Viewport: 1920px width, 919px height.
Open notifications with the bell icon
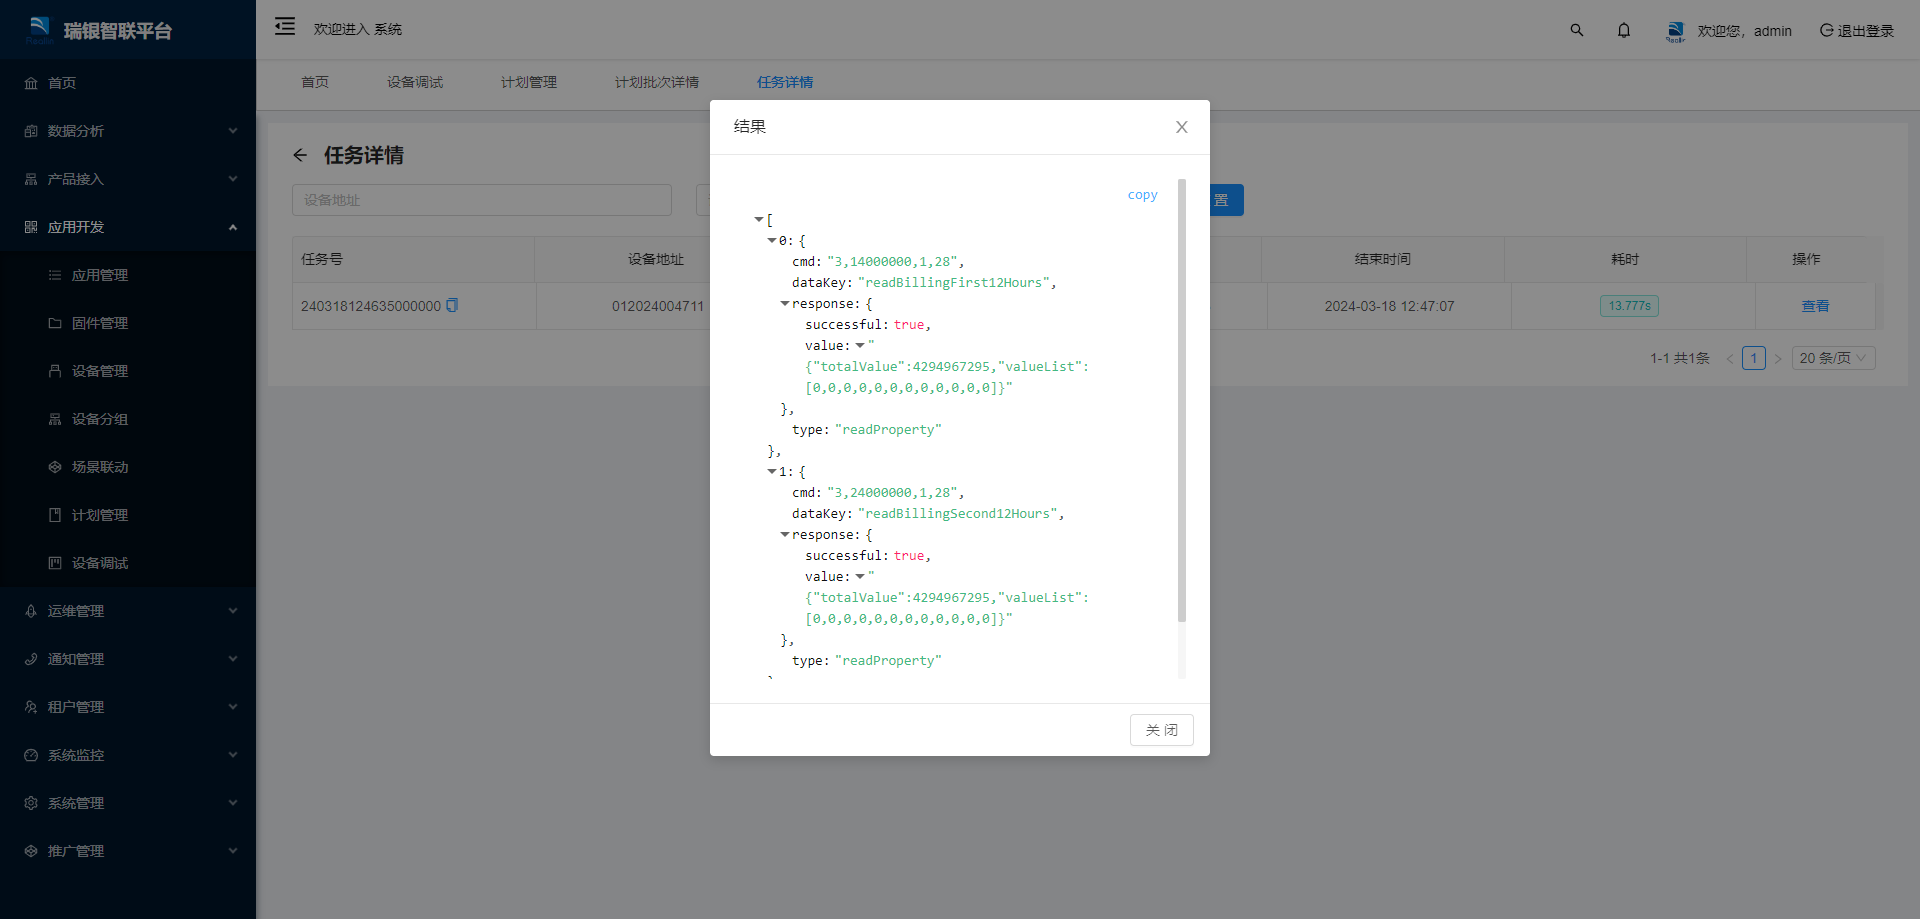coord(1624,30)
